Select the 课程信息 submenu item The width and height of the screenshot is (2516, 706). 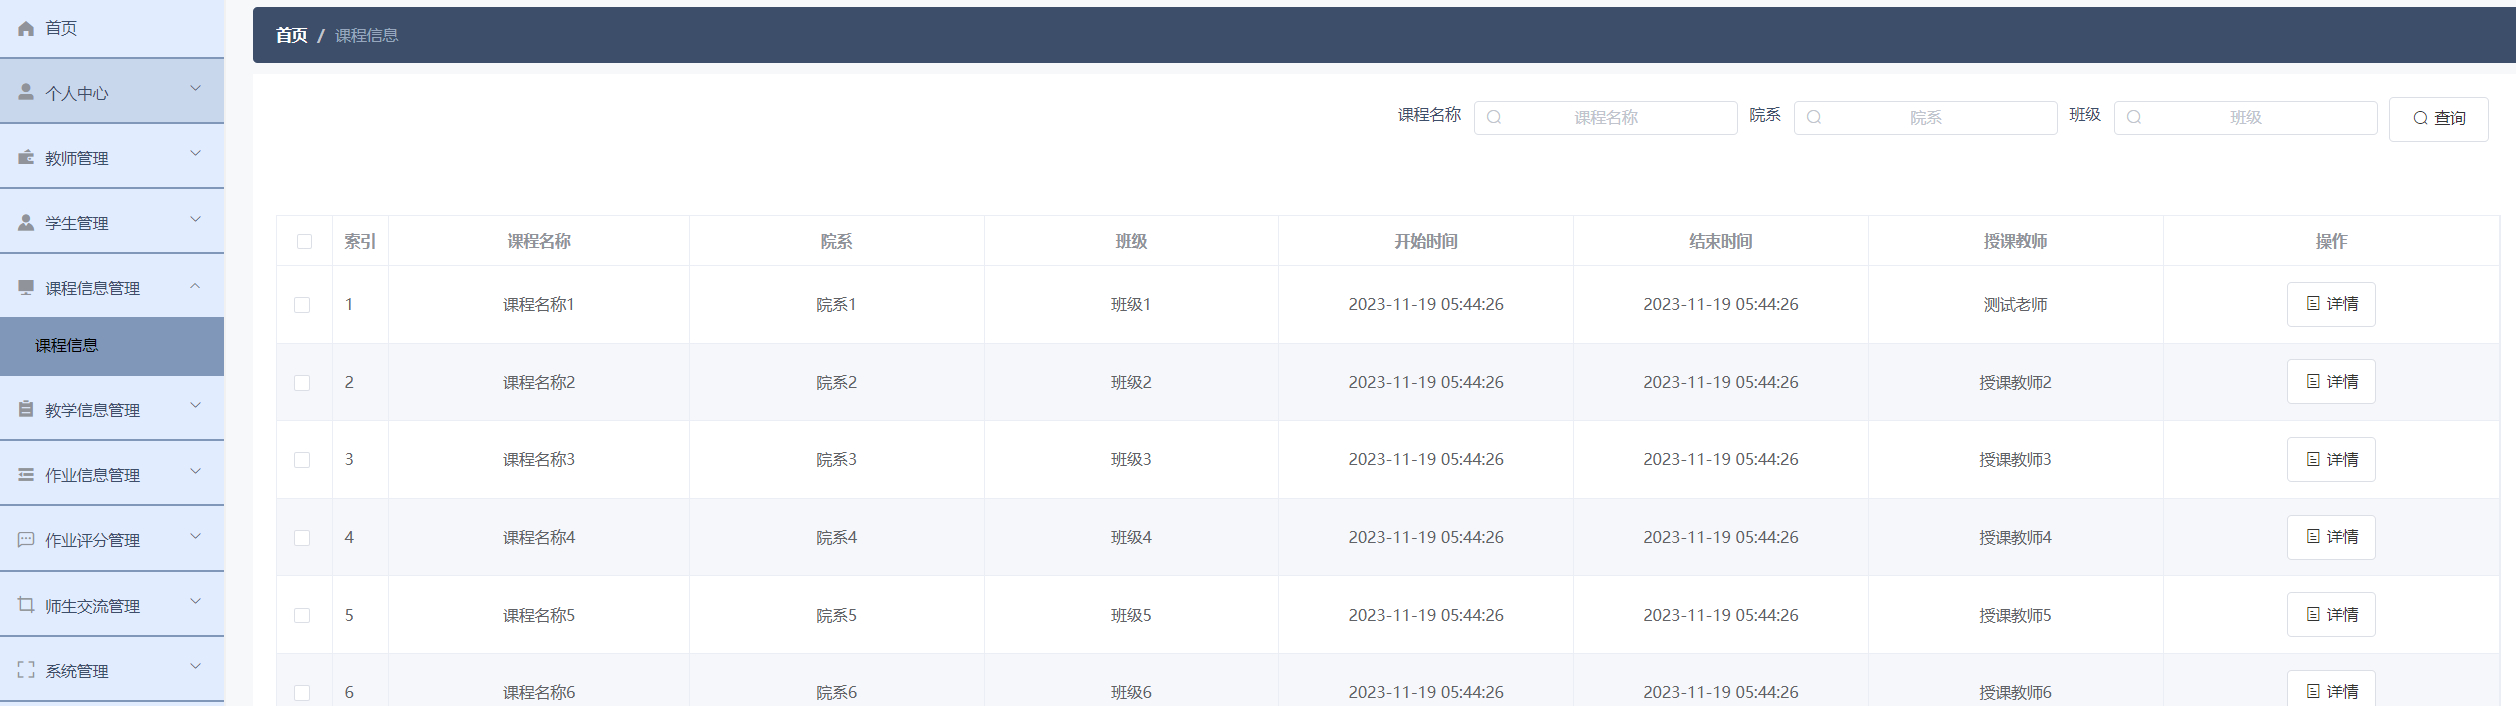point(112,346)
